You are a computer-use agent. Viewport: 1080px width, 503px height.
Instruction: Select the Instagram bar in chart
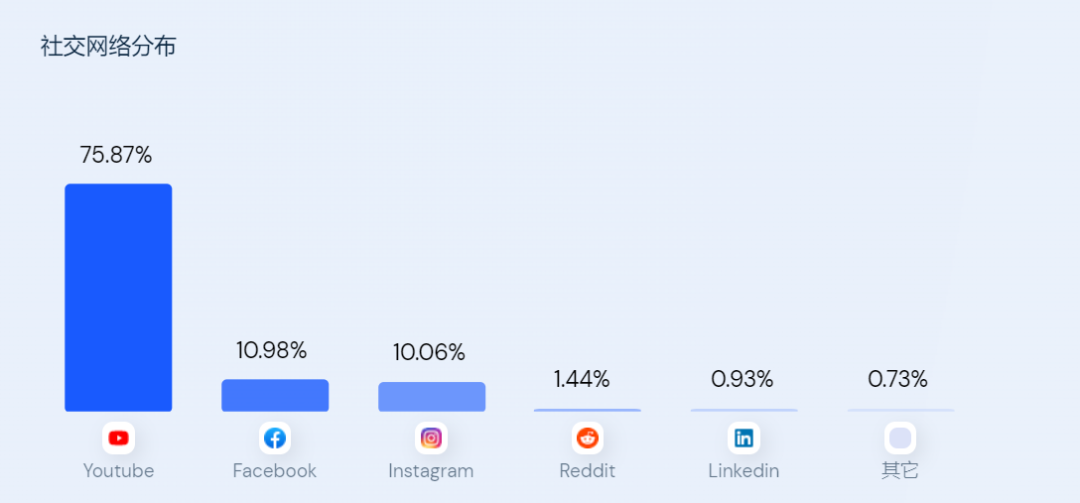point(431,397)
